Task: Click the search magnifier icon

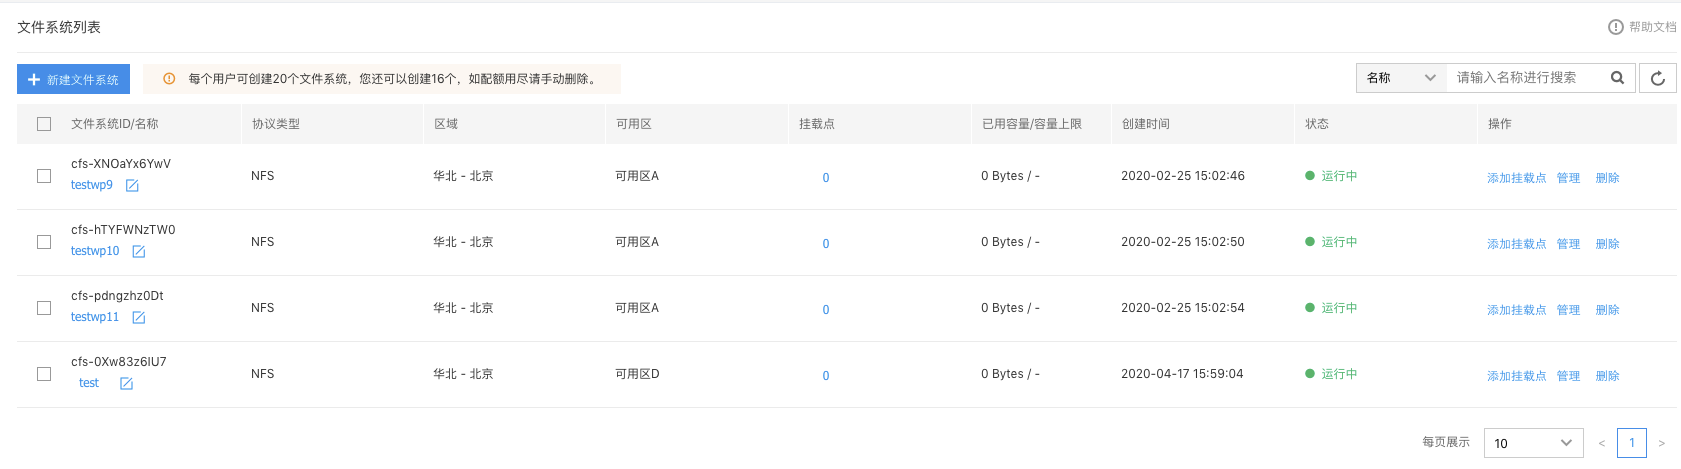Action: point(1617,78)
